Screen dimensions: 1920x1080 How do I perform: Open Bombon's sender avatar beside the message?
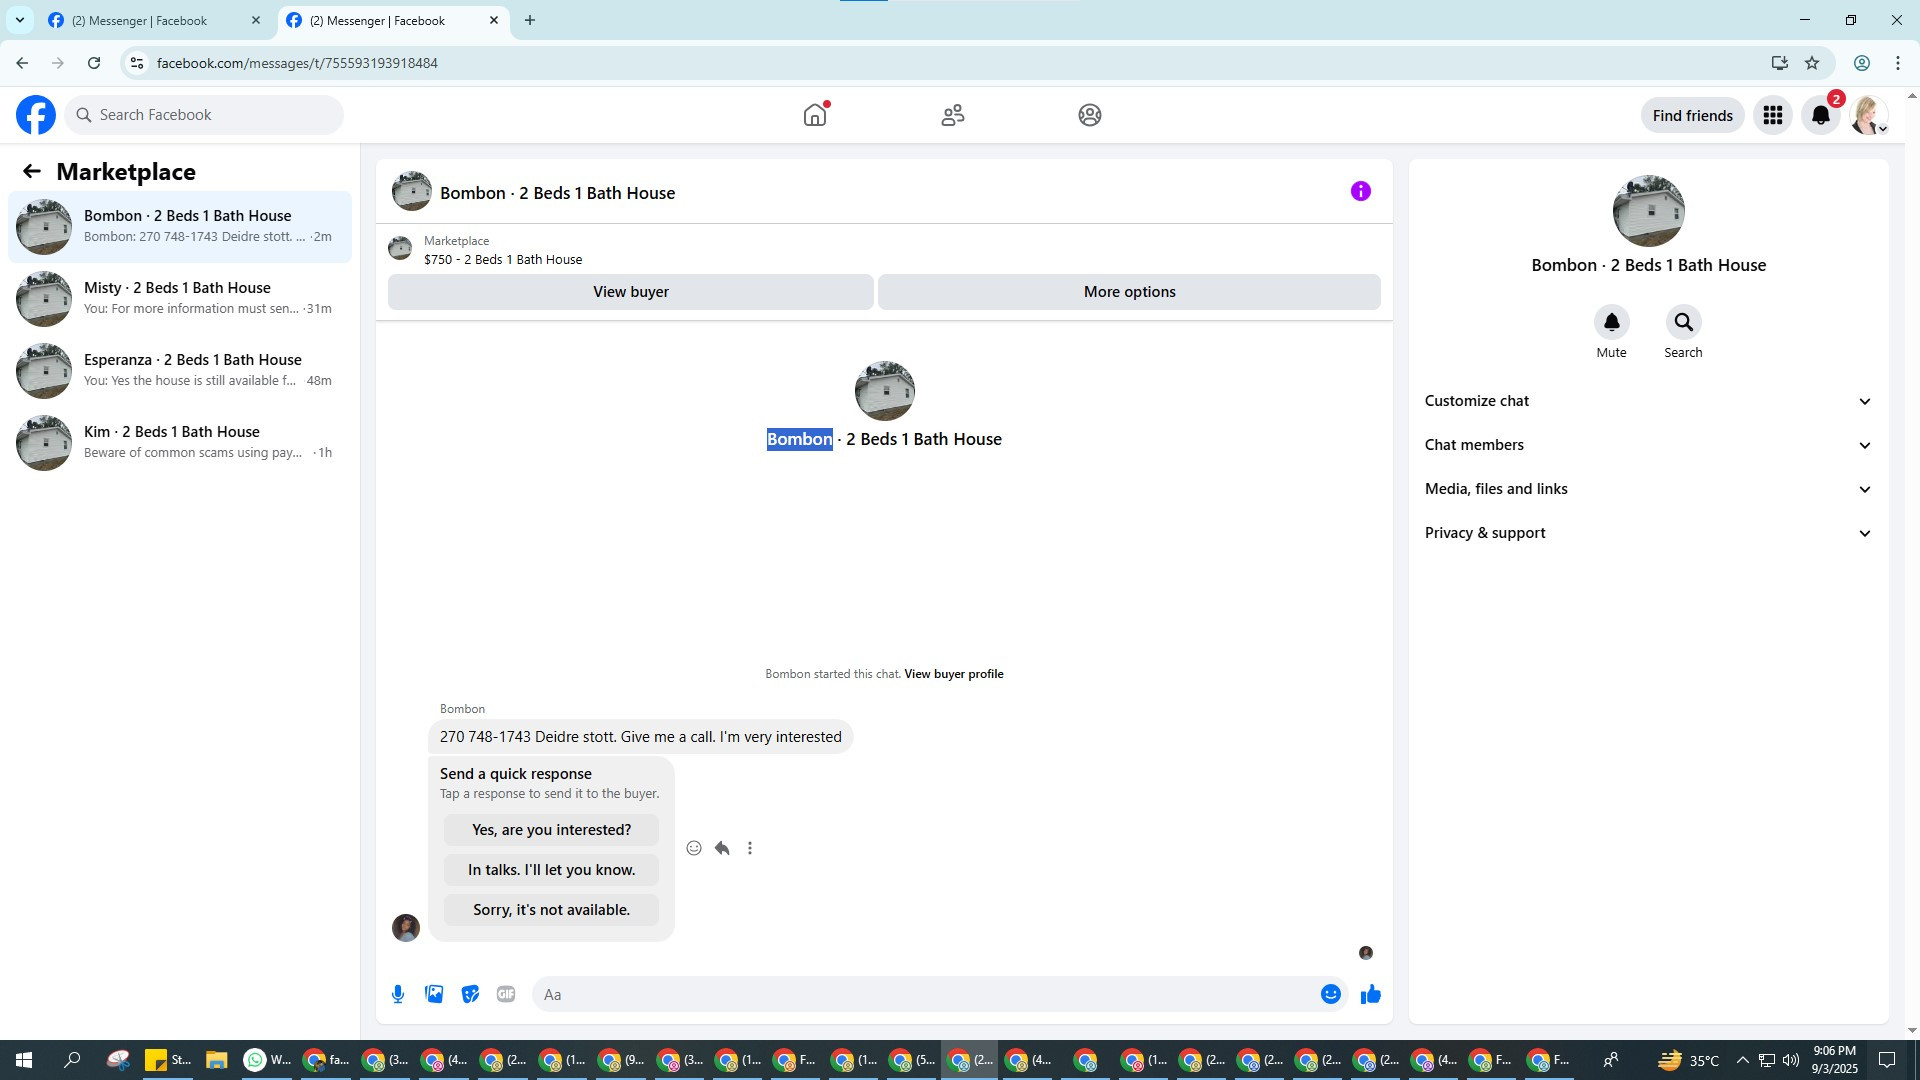(406, 928)
